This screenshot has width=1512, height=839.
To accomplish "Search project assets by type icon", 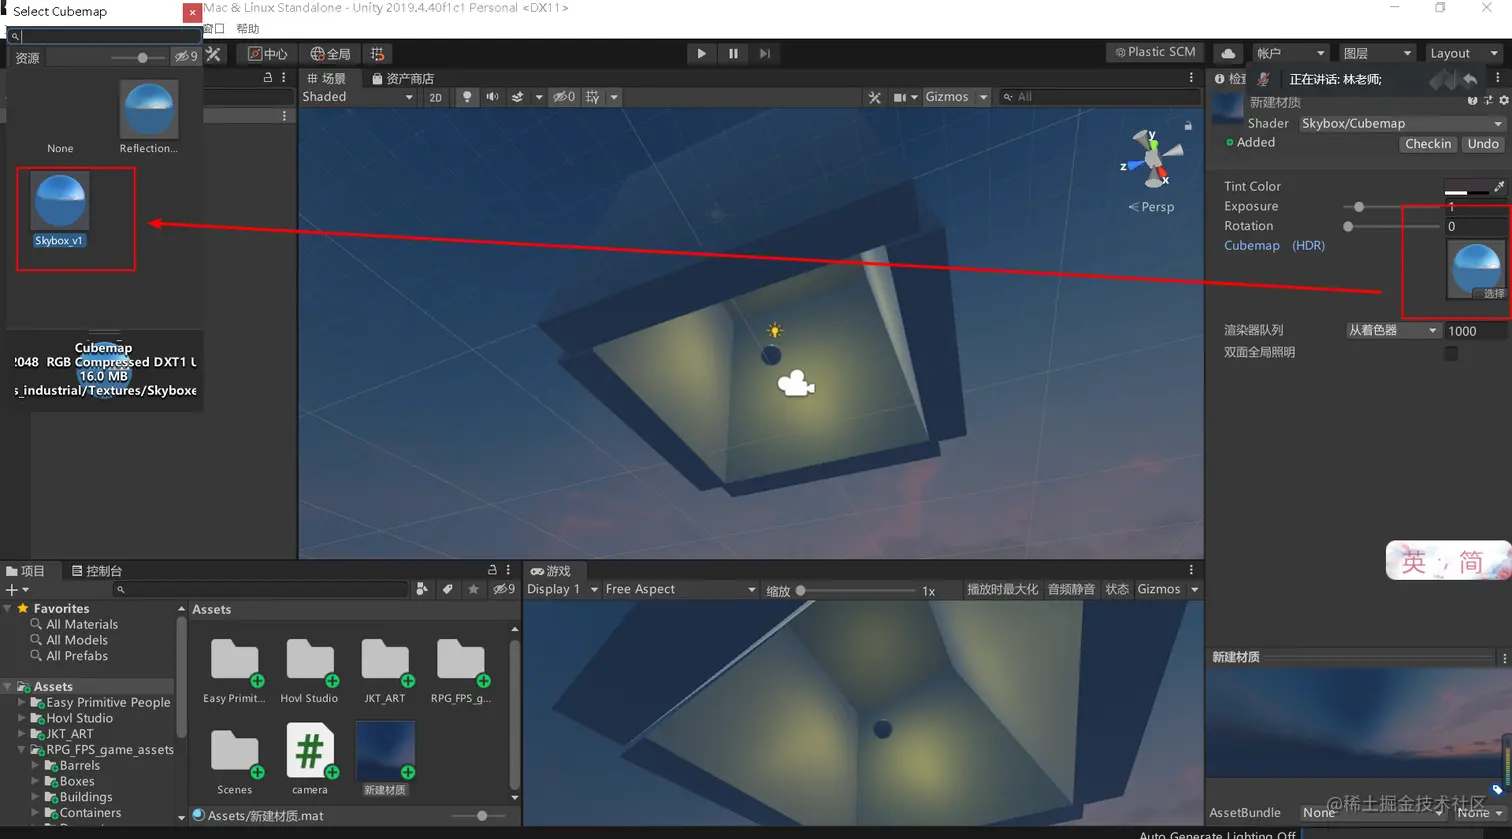I will 422,589.
